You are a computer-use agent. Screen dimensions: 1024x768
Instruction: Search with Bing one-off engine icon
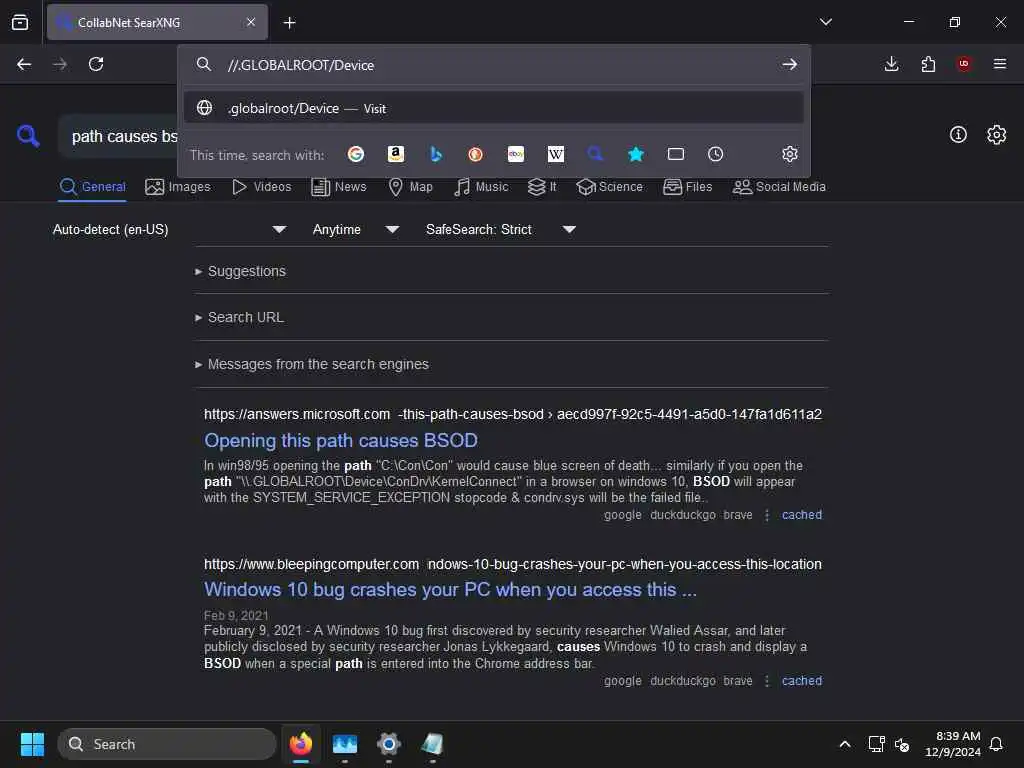(436, 154)
